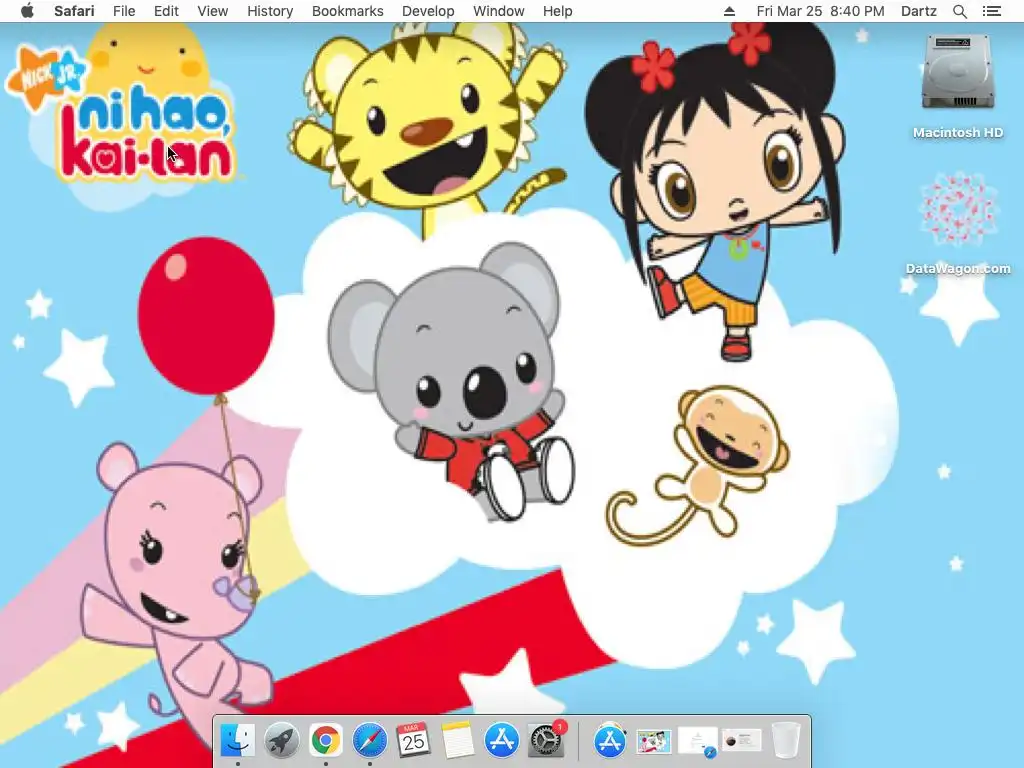Click the date and time in the menu bar
Viewport: 1024px width, 768px height.
coord(820,11)
